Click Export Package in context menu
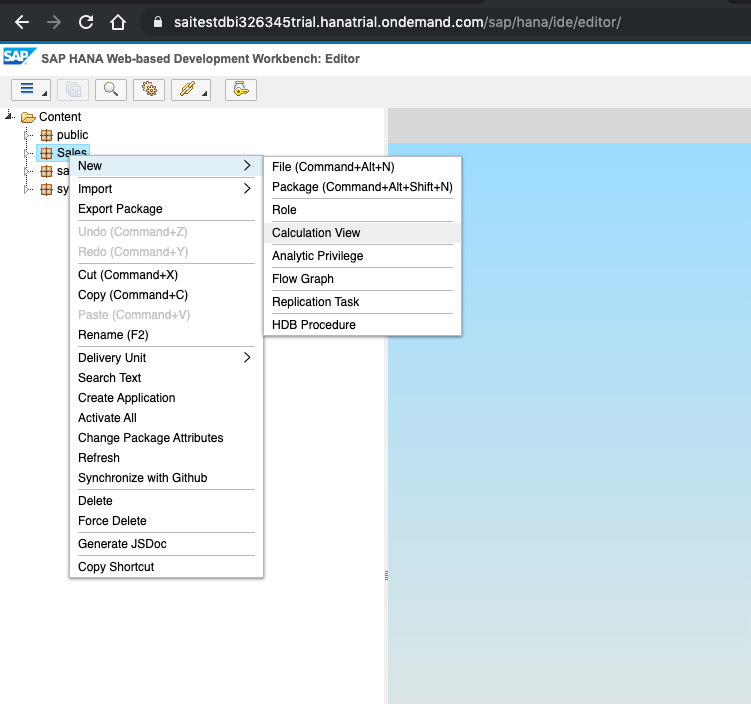Screen dimensions: 751x704 coord(166,209)
